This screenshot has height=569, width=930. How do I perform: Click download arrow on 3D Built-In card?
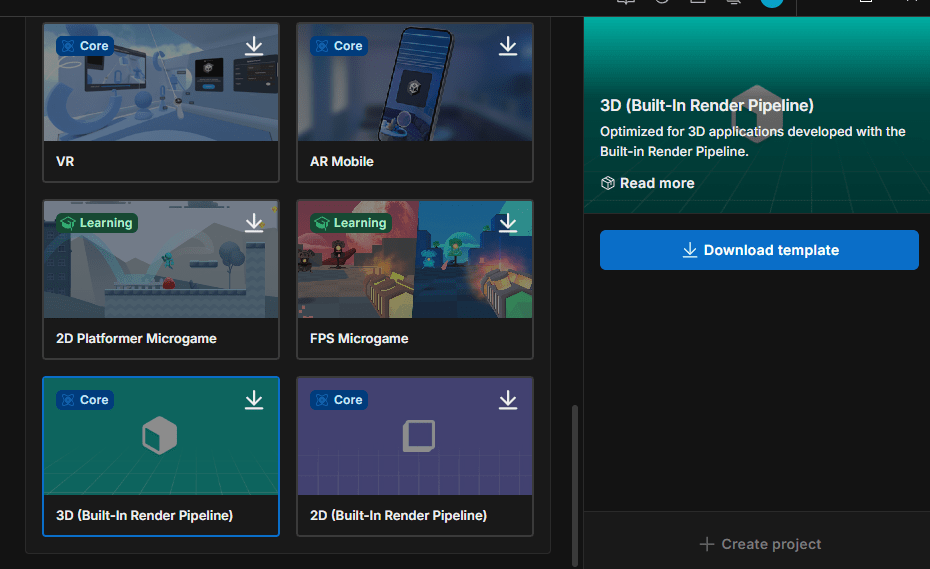(x=254, y=400)
